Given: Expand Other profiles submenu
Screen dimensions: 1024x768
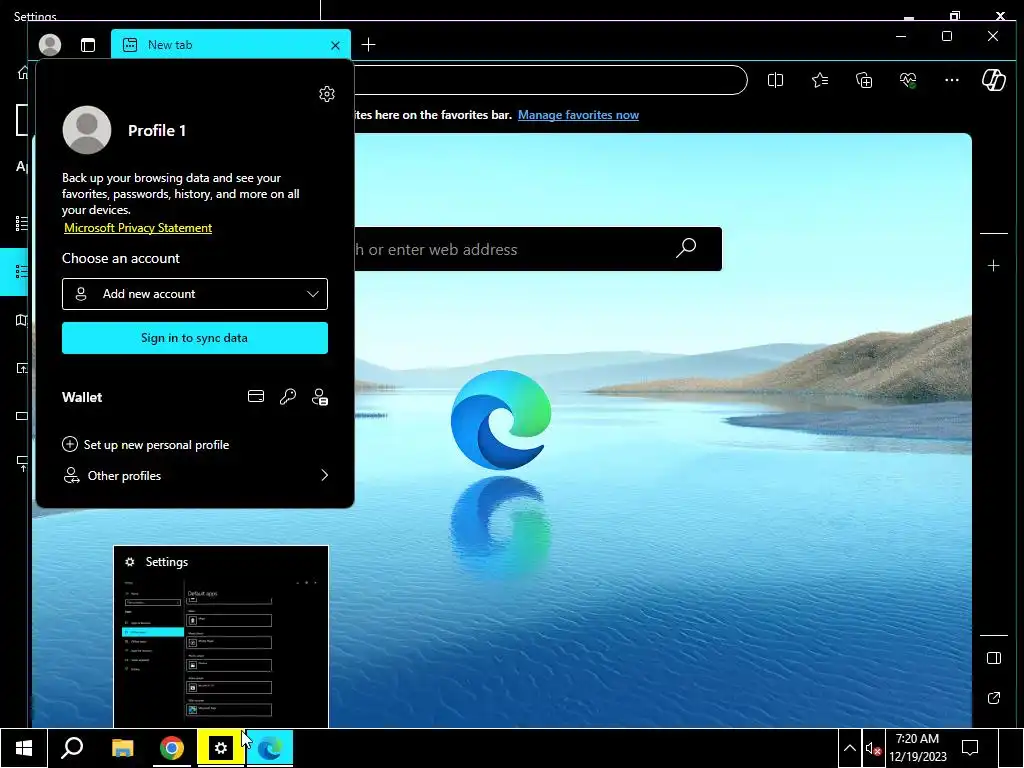Looking at the screenshot, I should tap(195, 475).
